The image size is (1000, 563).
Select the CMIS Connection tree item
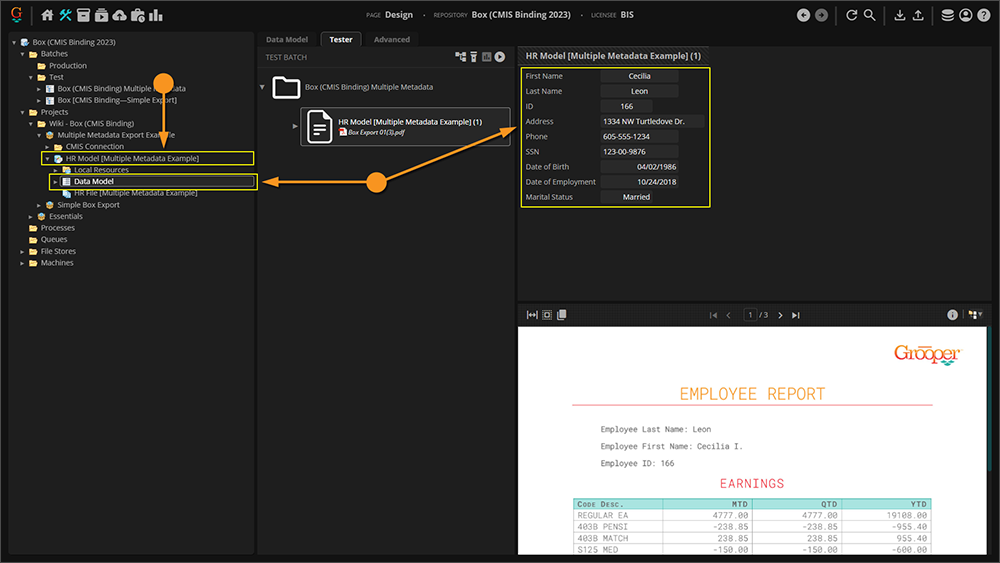[x=94, y=147]
